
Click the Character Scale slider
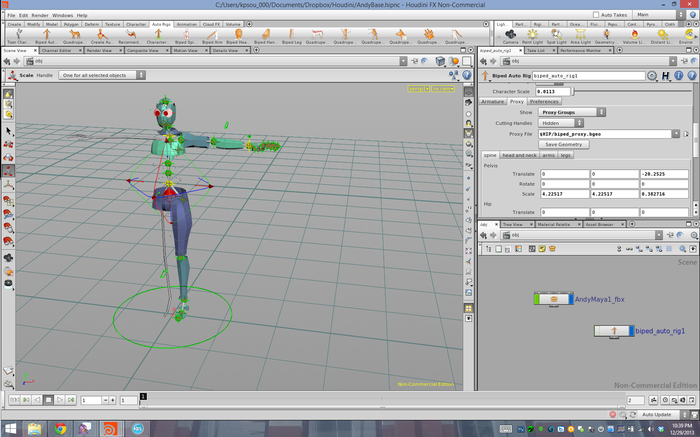pos(633,92)
